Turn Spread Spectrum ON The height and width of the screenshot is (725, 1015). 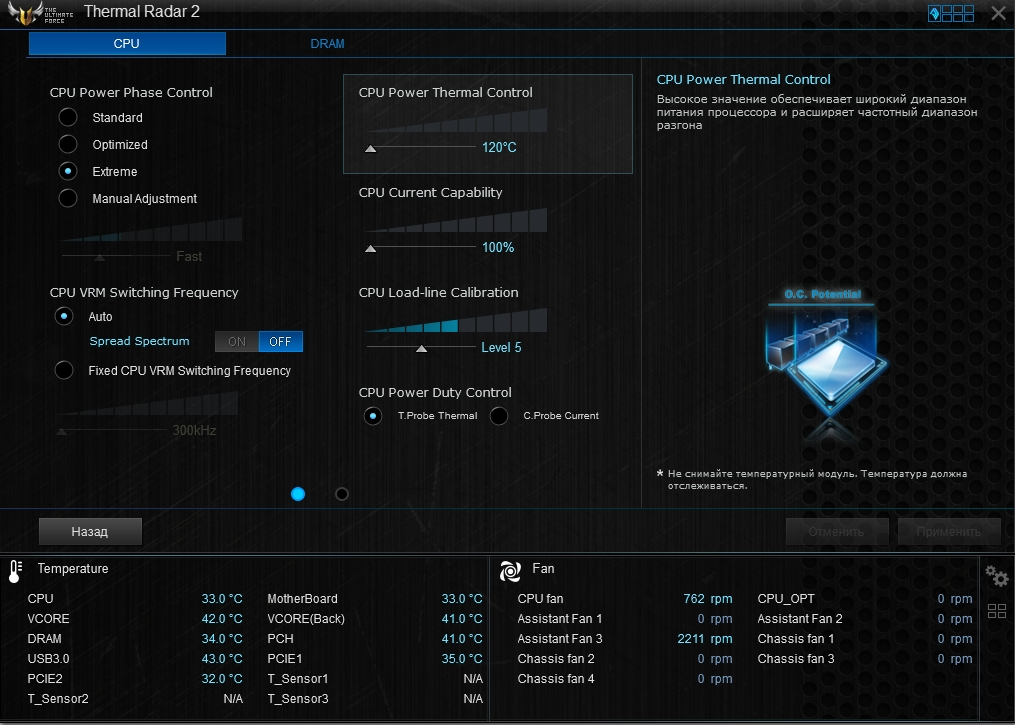[237, 341]
